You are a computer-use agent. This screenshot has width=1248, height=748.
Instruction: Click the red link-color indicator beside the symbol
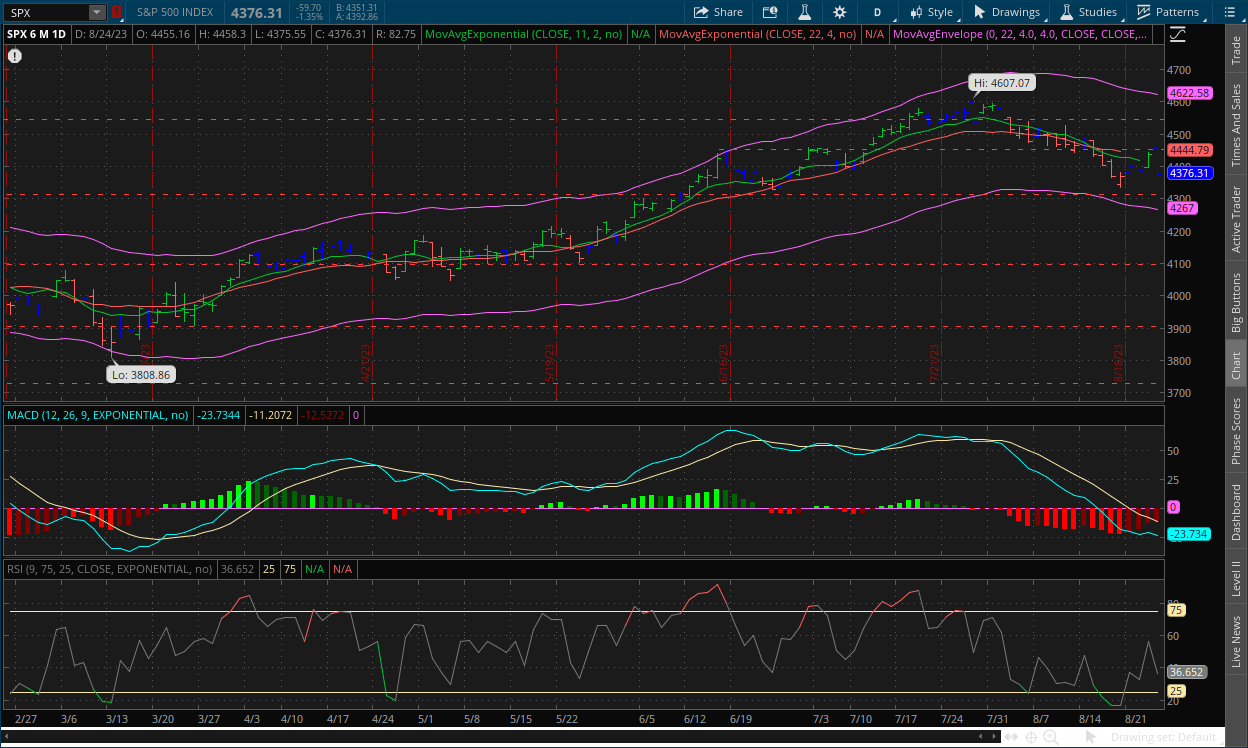pyautogui.click(x=116, y=12)
